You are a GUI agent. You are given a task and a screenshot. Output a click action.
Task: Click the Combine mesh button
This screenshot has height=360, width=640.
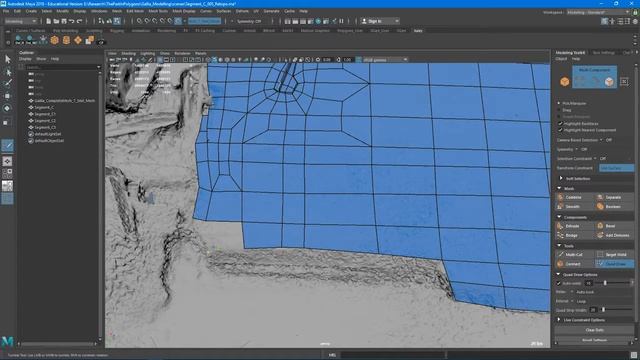[575, 197]
